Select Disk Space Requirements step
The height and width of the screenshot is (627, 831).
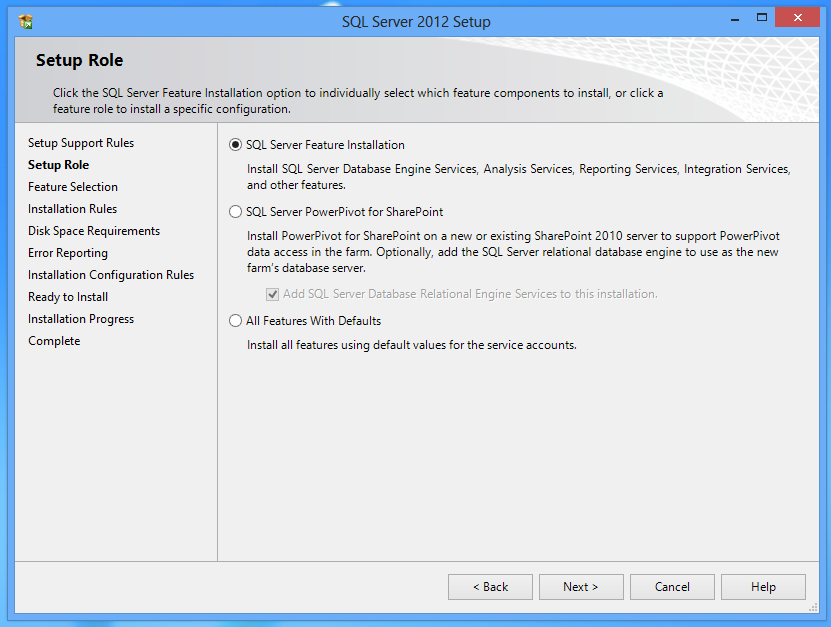(94, 231)
